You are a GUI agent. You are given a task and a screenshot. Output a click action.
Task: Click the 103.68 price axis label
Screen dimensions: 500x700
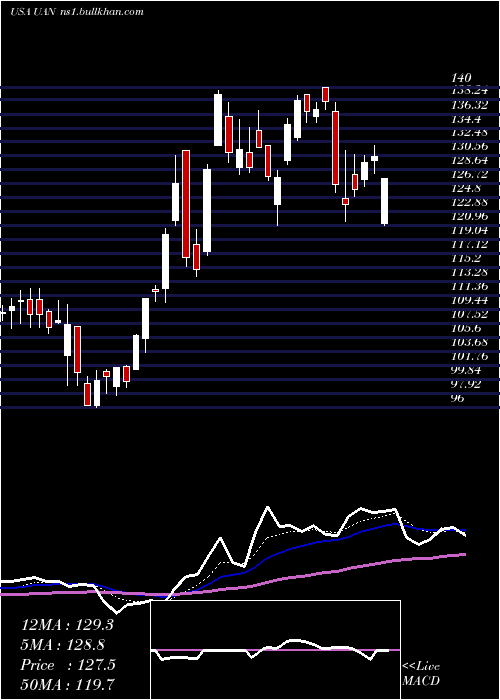(469, 342)
